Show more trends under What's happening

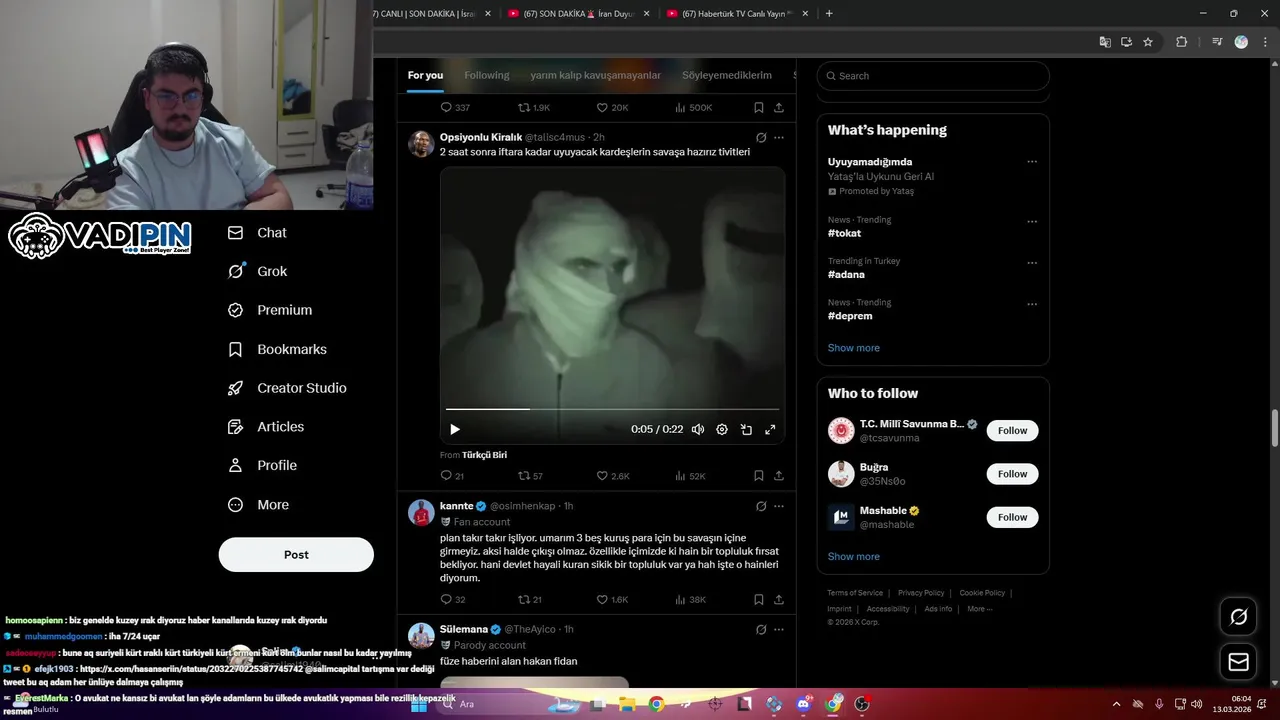(854, 348)
